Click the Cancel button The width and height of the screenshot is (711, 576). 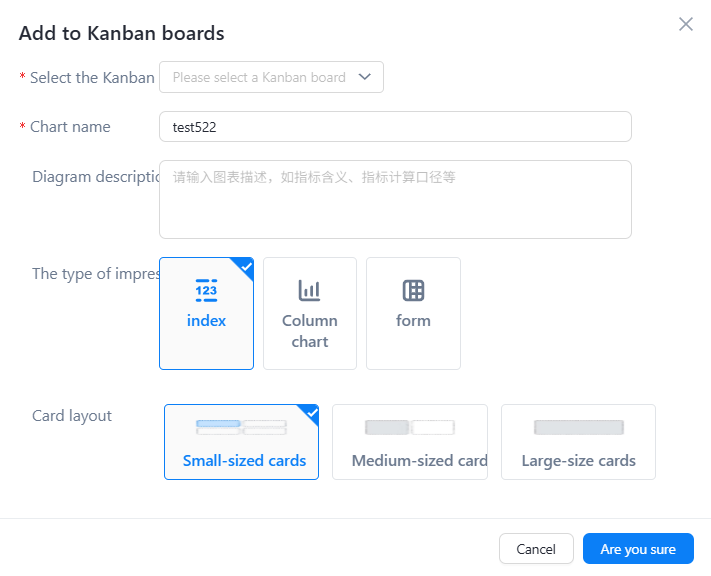[x=536, y=549]
